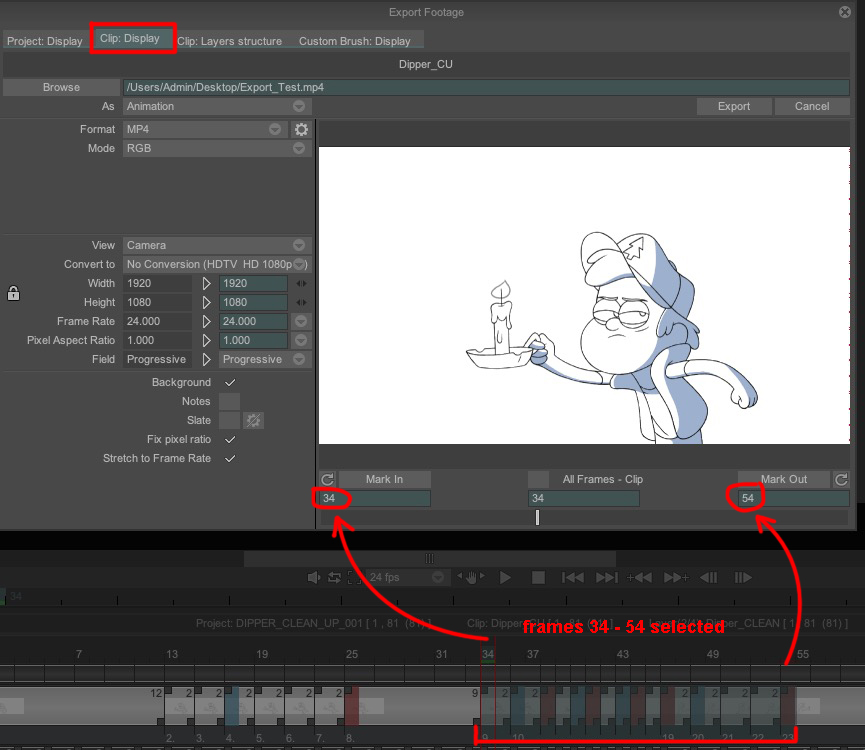Click the Height swap arrows icon
This screenshot has width=865, height=750.
click(301, 302)
